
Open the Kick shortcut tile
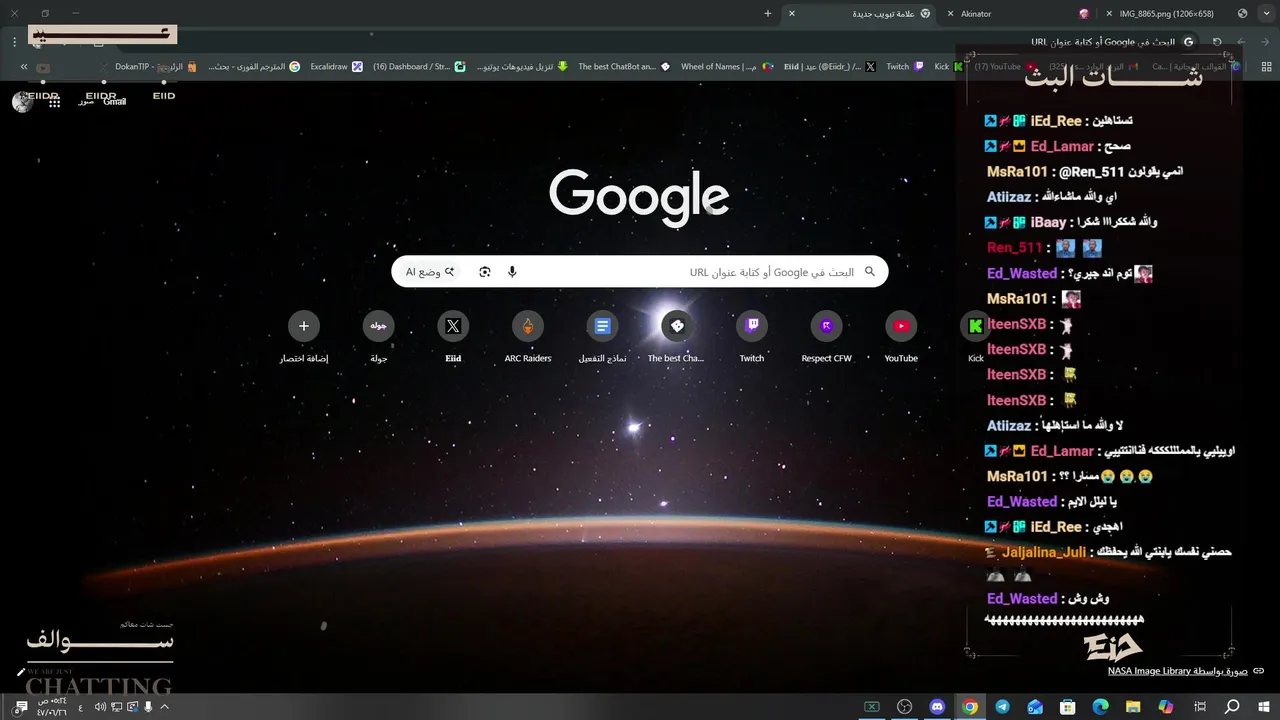click(x=975, y=337)
